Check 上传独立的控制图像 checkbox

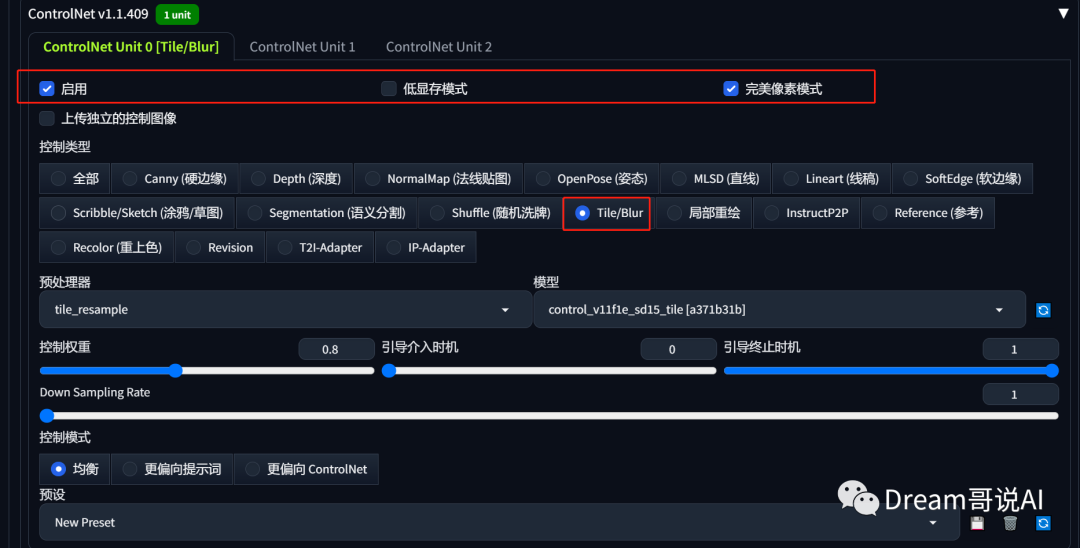(x=47, y=118)
